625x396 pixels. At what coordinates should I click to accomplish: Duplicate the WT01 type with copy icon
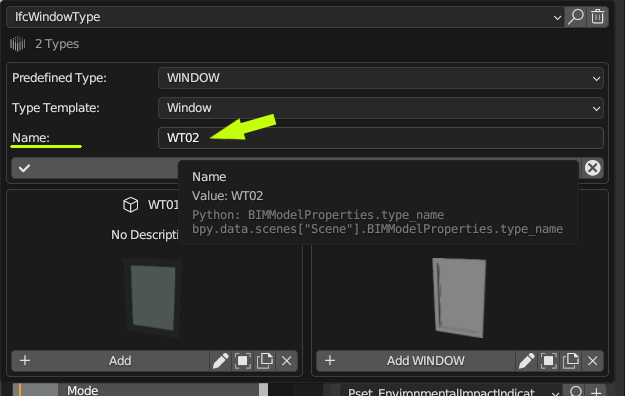[265, 361]
